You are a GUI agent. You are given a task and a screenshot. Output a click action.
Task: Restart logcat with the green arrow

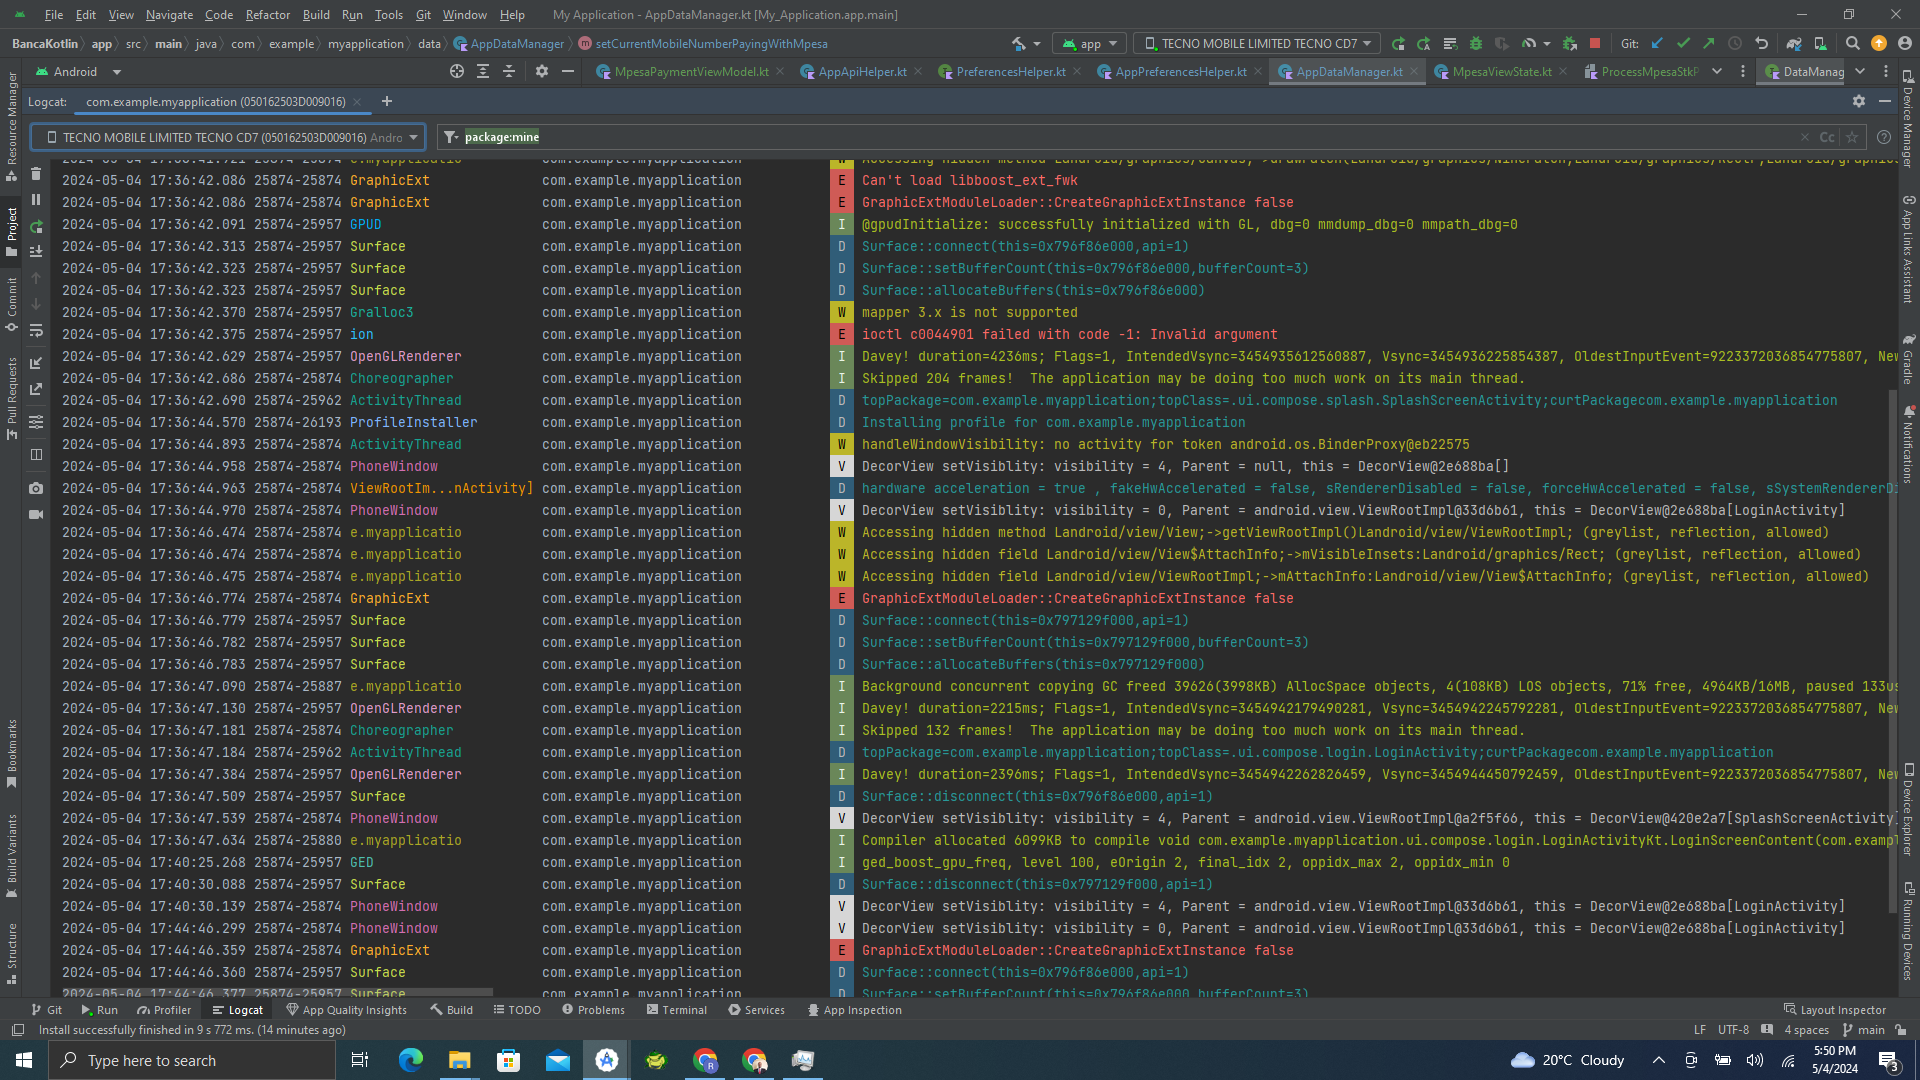36,227
